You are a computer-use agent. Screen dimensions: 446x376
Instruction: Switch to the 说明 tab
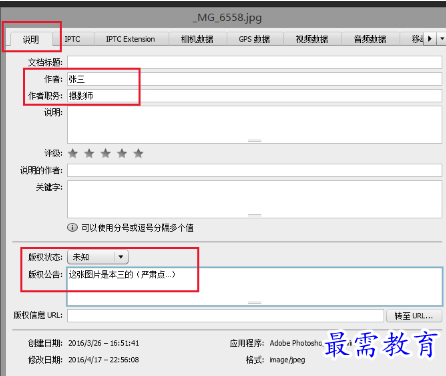[31, 40]
